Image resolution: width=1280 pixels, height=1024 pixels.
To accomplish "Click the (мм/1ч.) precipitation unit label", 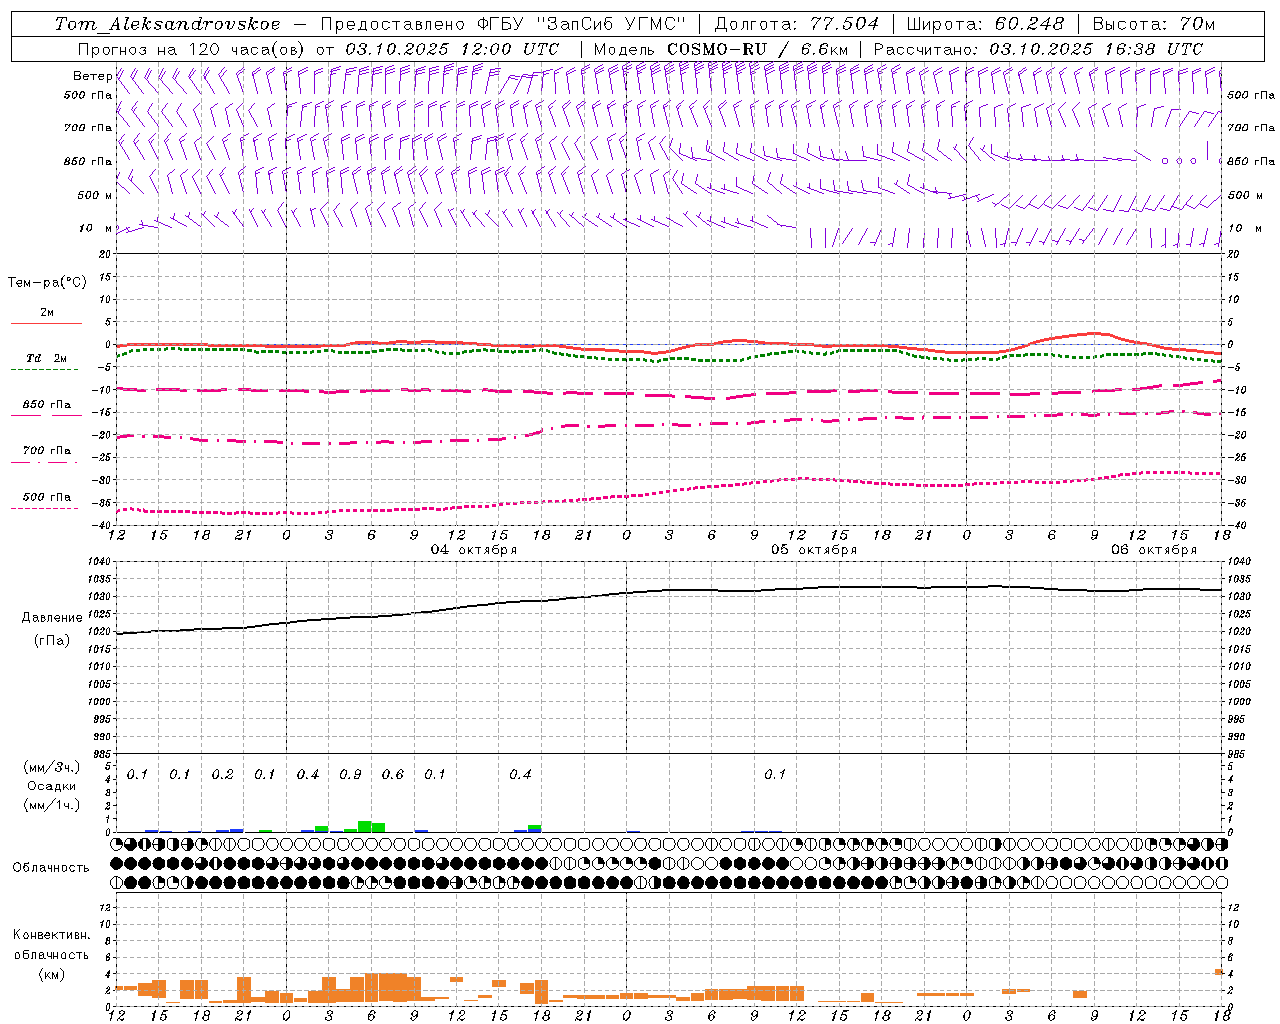I will click(x=51, y=805).
